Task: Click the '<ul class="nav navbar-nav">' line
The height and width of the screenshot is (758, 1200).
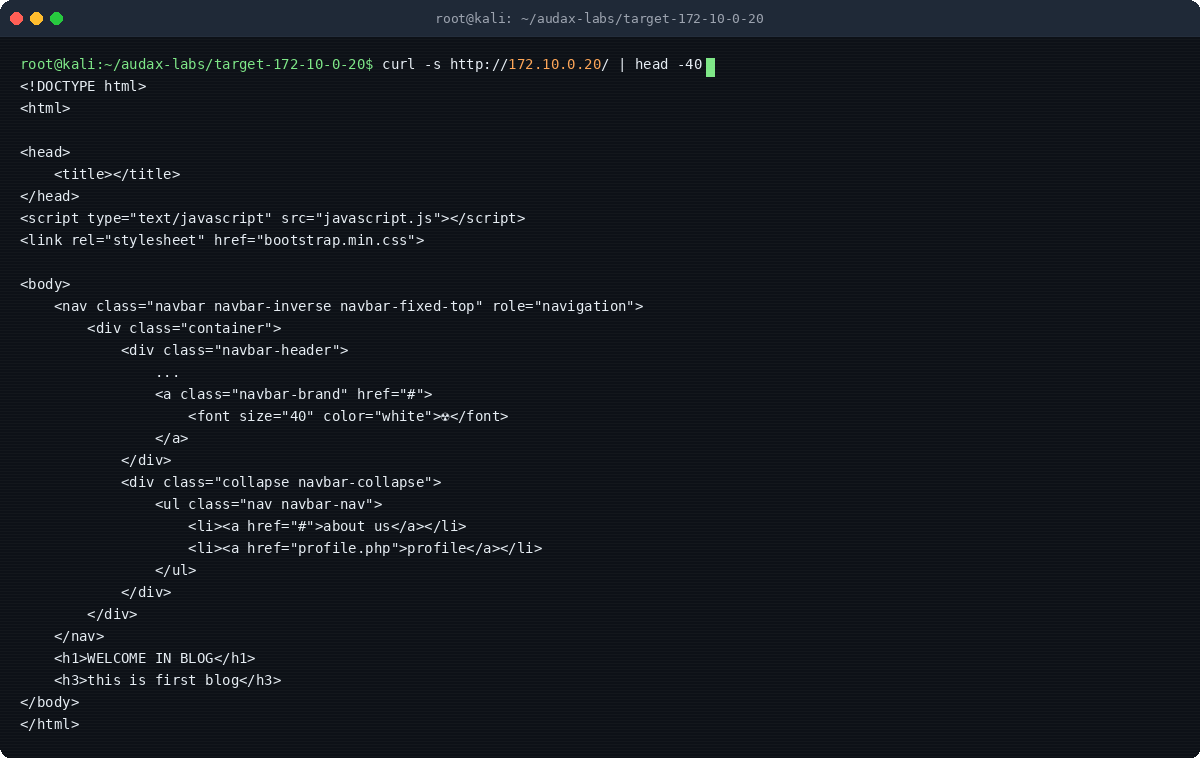Action: [x=269, y=504]
